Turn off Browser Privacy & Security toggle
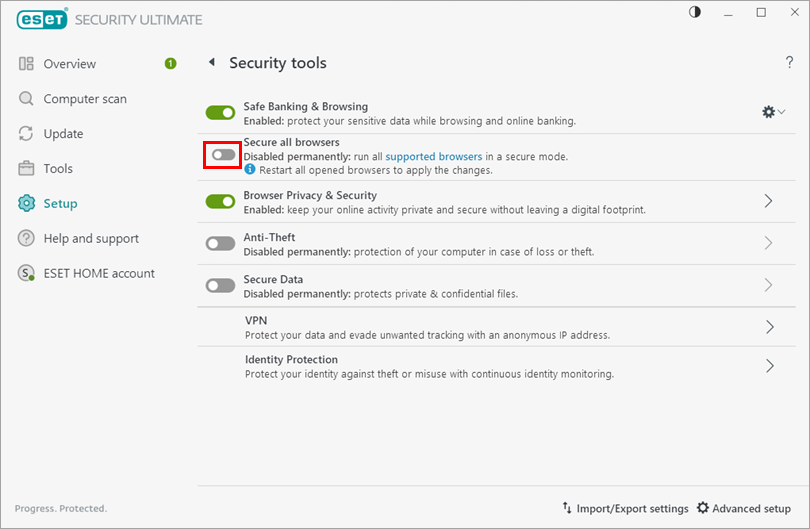The height and width of the screenshot is (529, 810). [x=220, y=202]
